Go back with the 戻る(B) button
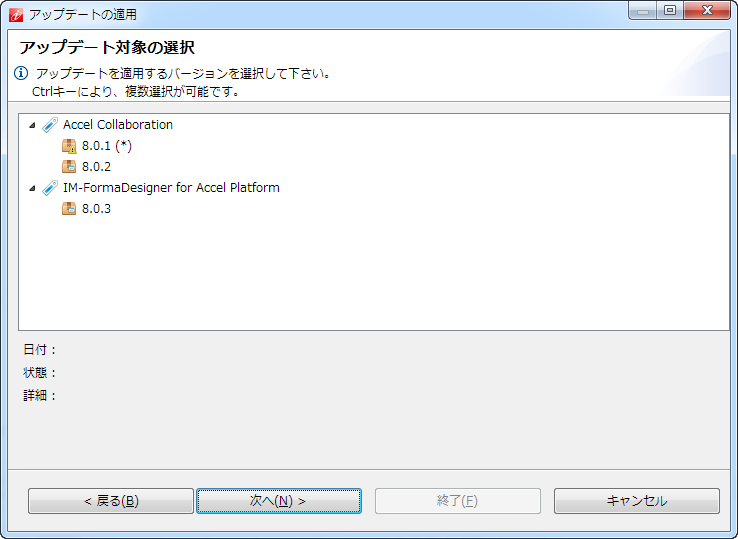The height and width of the screenshot is (539, 738). 111,501
